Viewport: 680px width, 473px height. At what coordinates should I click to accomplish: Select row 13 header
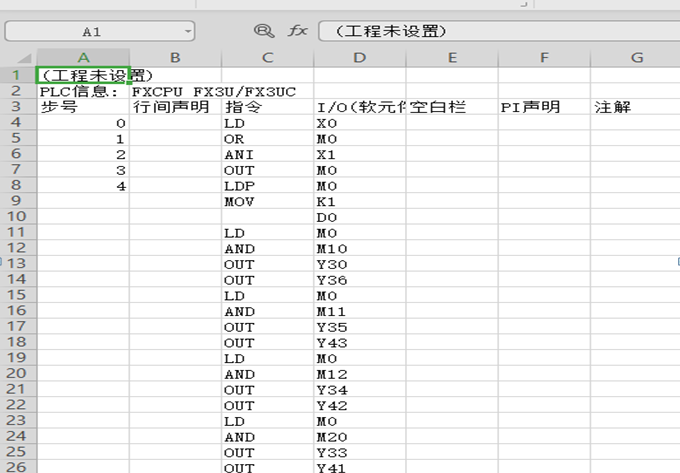pos(18,263)
